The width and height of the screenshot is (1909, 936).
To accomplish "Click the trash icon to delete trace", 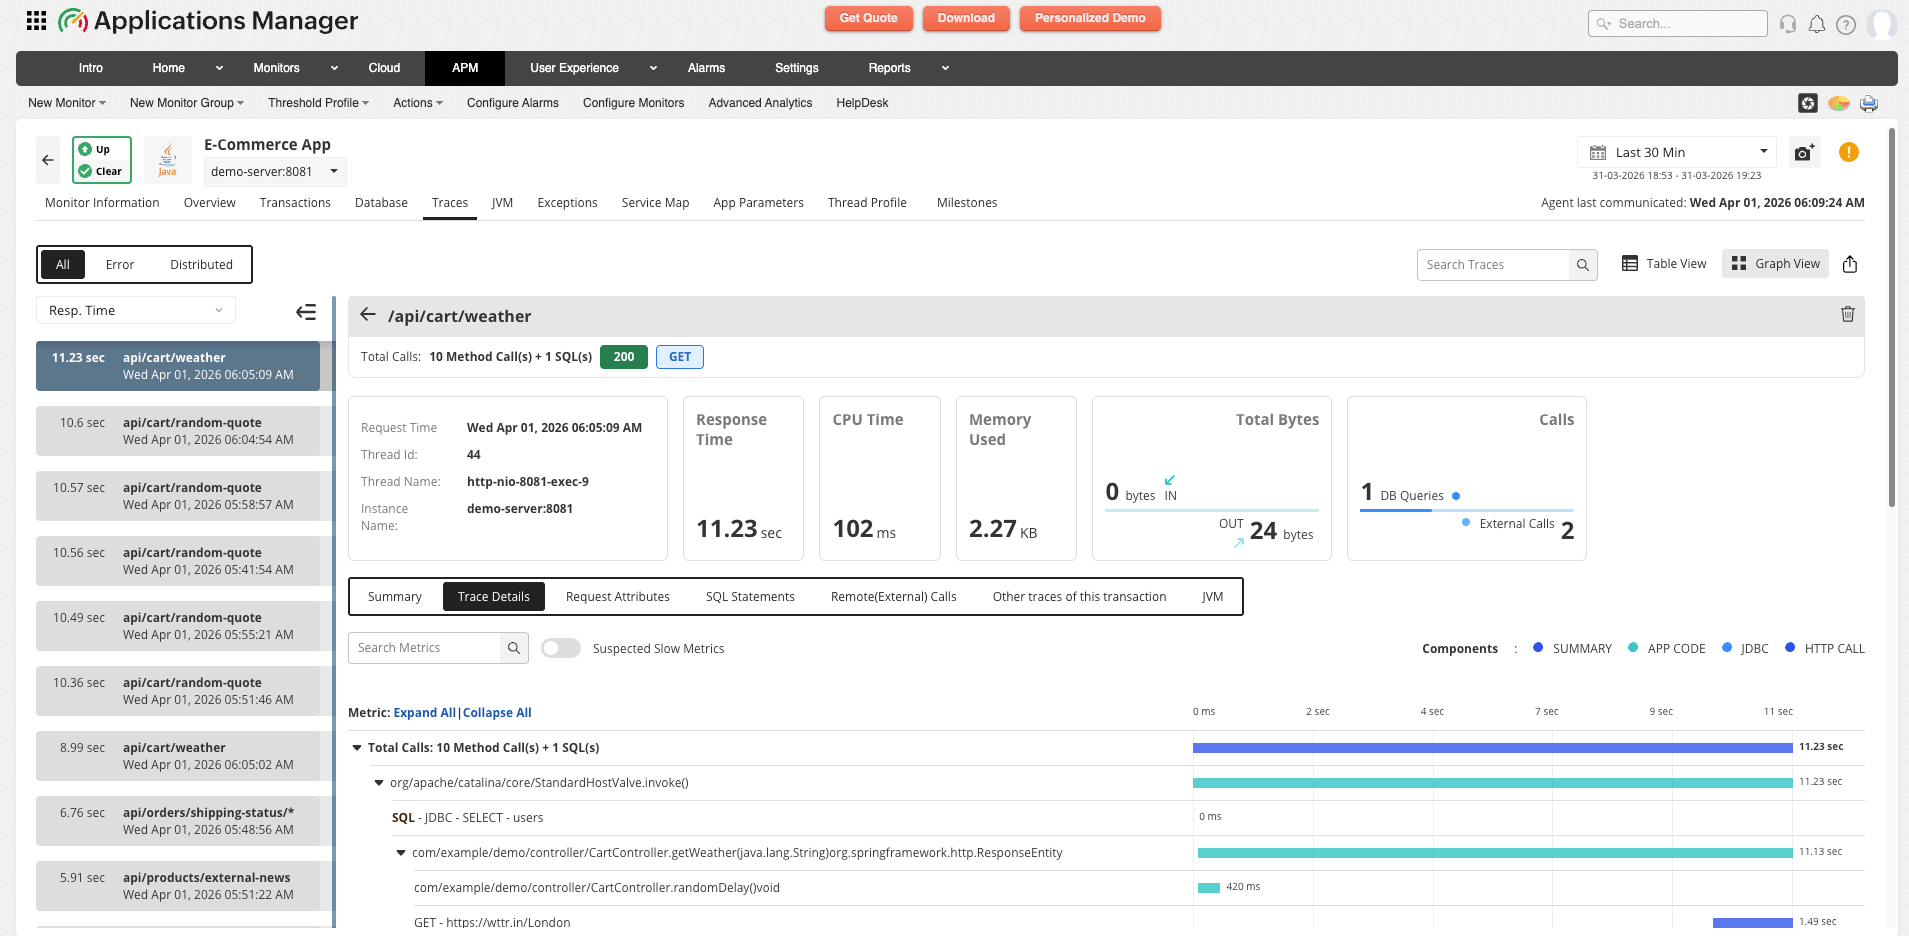I will point(1847,315).
